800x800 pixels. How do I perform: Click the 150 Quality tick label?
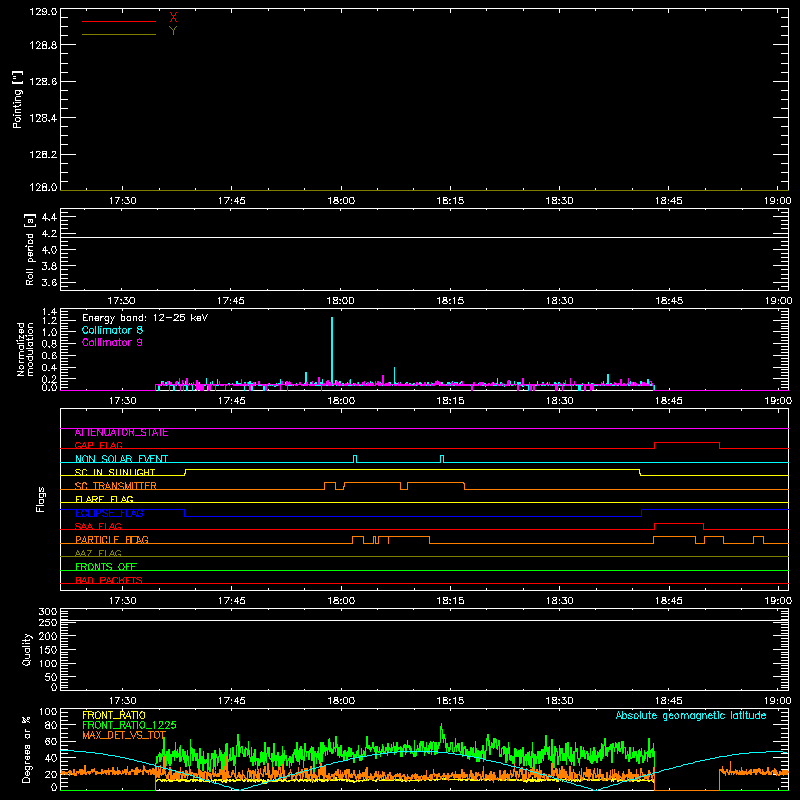[48, 650]
